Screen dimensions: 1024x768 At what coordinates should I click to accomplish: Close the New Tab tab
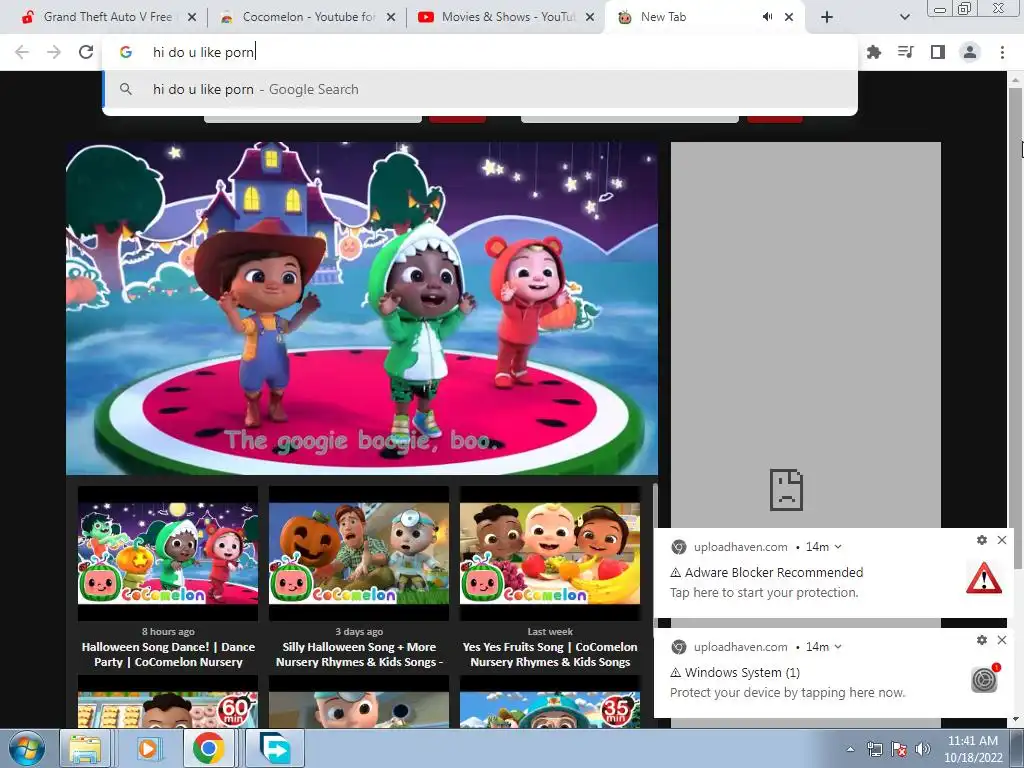tap(789, 17)
